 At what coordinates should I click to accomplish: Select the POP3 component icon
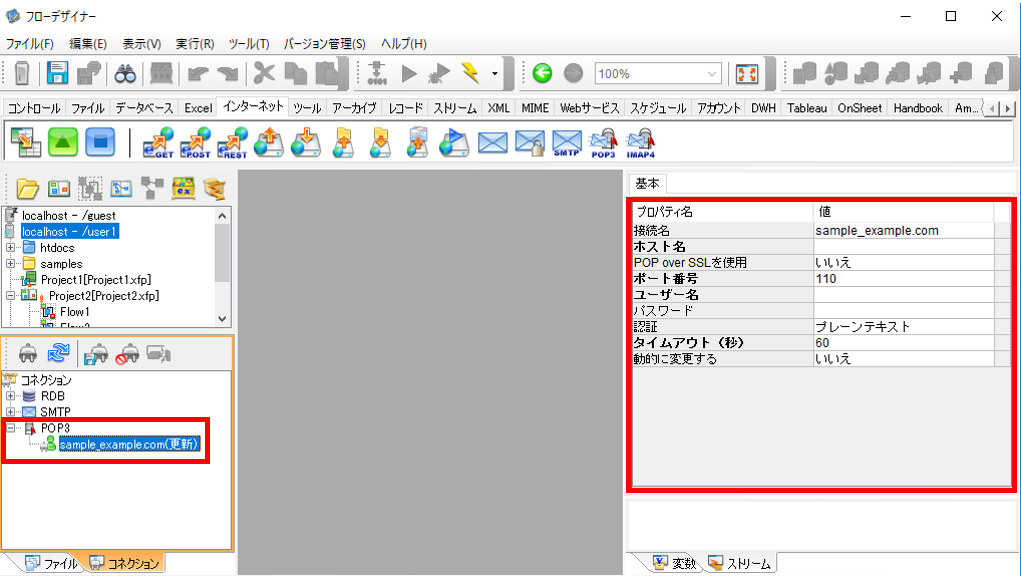pos(603,143)
